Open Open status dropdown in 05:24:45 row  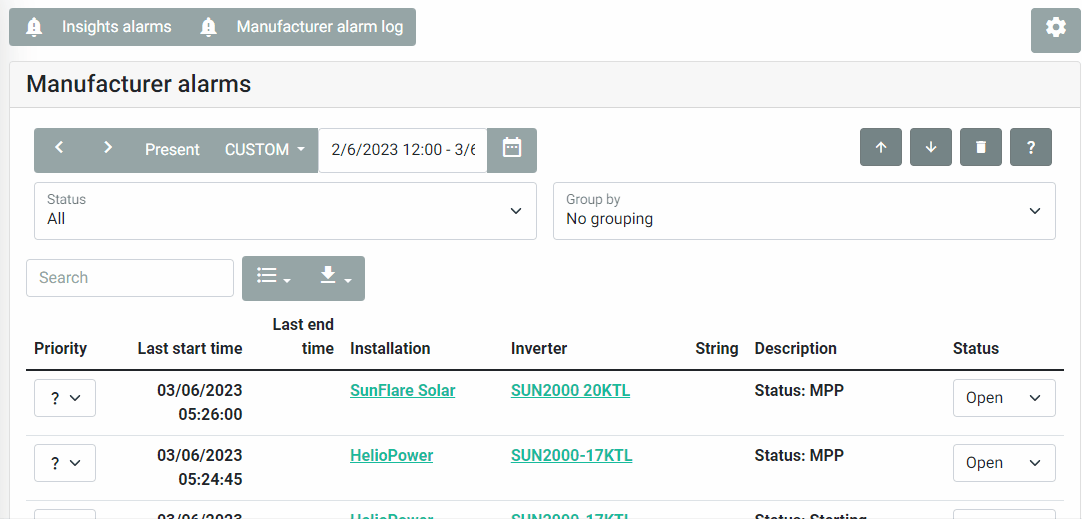pos(1004,463)
